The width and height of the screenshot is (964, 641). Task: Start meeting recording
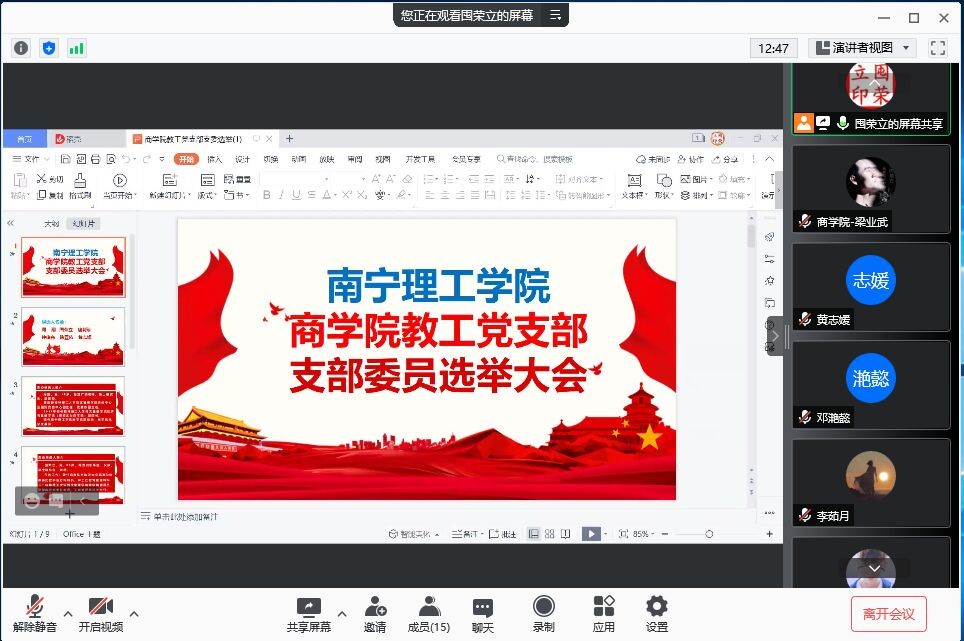[543, 613]
